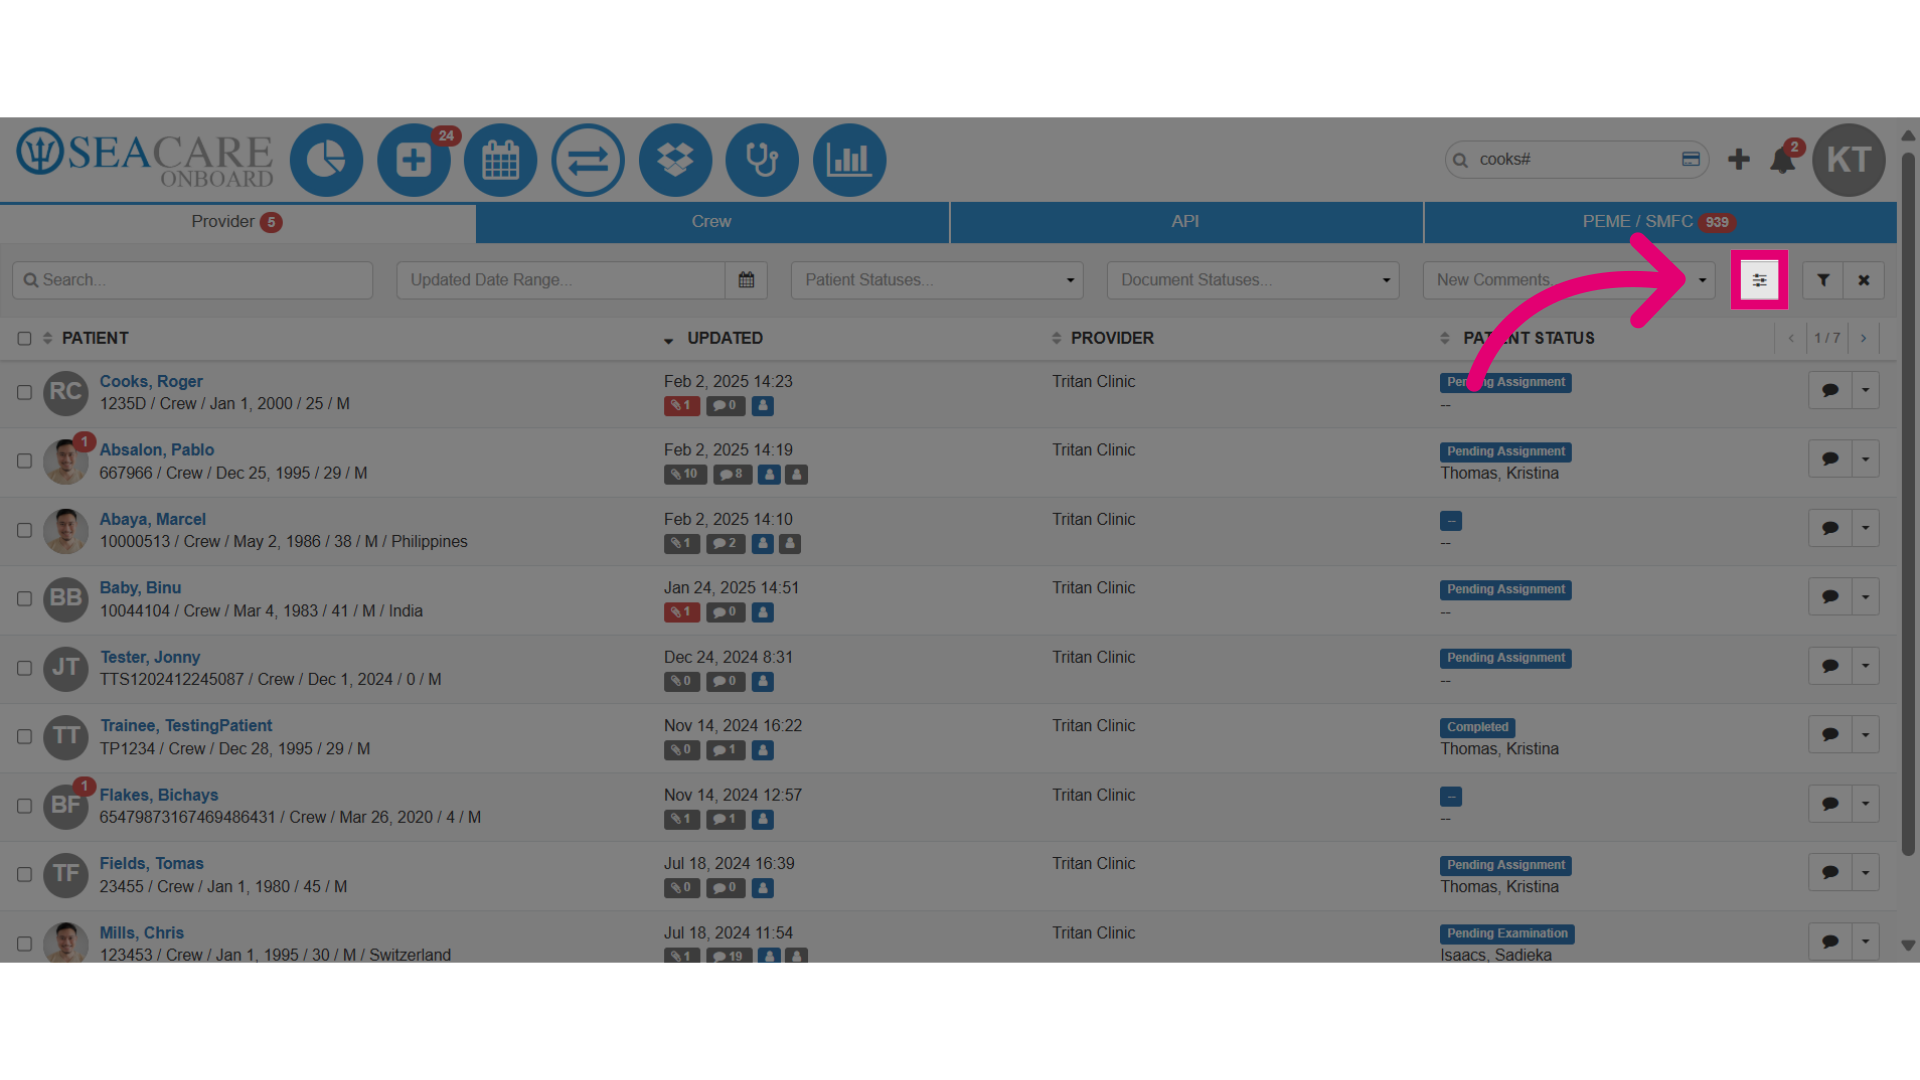1920x1080 pixels.
Task: Open row actions dropdown for Fields, Tomas
Action: [x=1866, y=873]
